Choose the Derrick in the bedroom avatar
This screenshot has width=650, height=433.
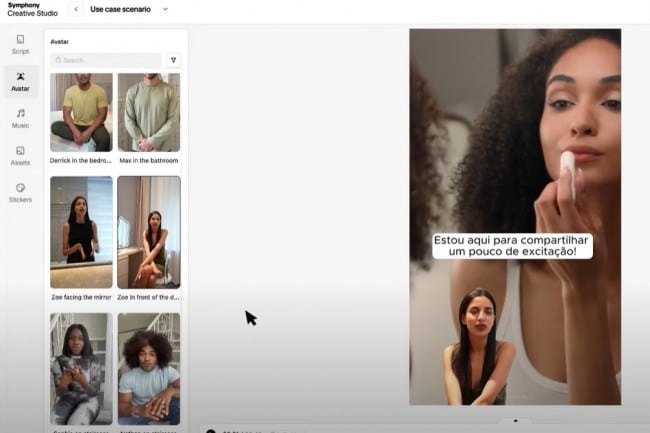81,112
